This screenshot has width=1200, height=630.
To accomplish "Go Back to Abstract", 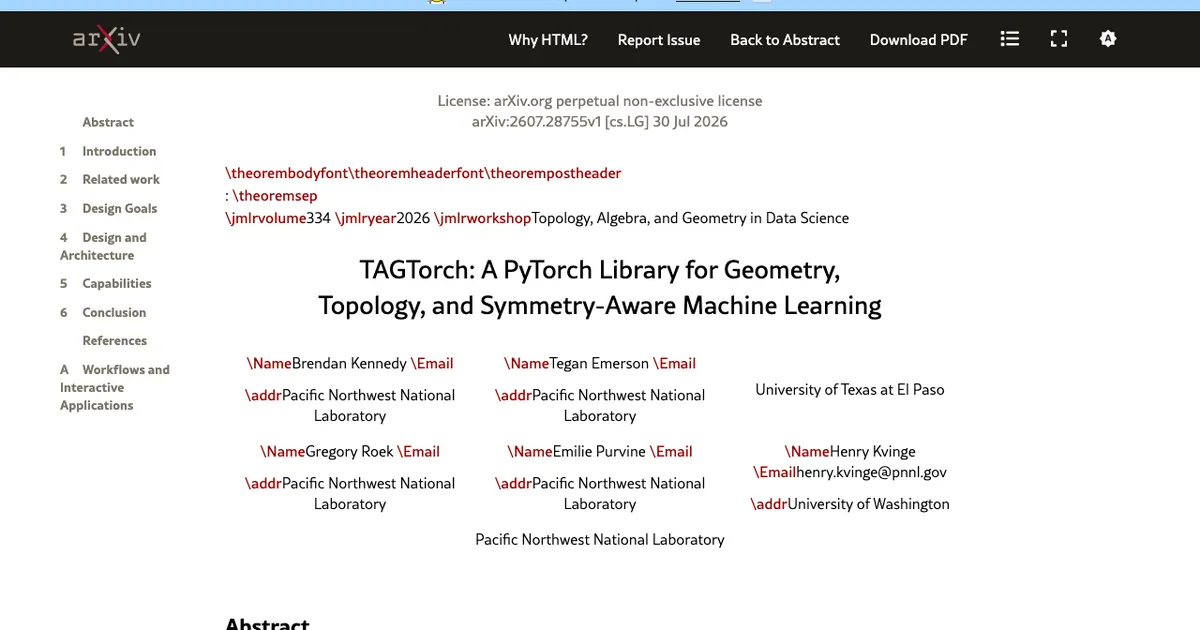I will coord(785,40).
